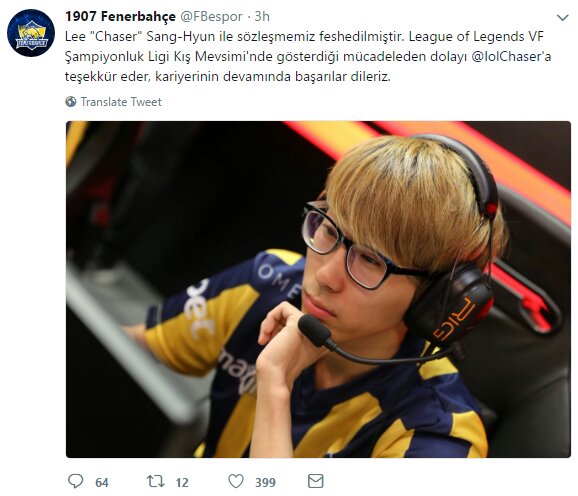
Task: Open the 1907 Fenerbahçe profile avatar
Action: (31, 33)
